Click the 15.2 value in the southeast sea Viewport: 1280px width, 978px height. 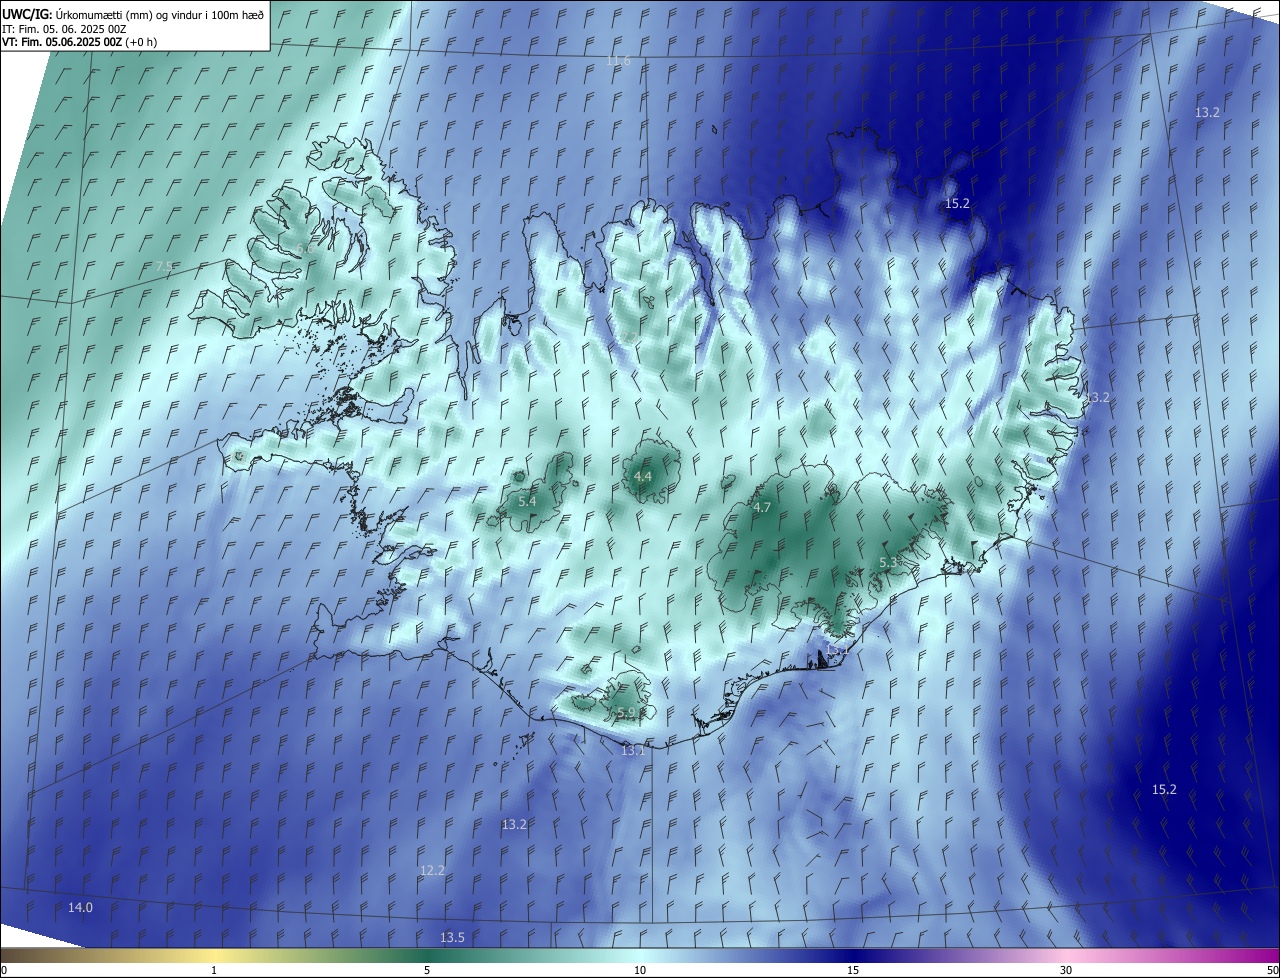tap(1164, 789)
